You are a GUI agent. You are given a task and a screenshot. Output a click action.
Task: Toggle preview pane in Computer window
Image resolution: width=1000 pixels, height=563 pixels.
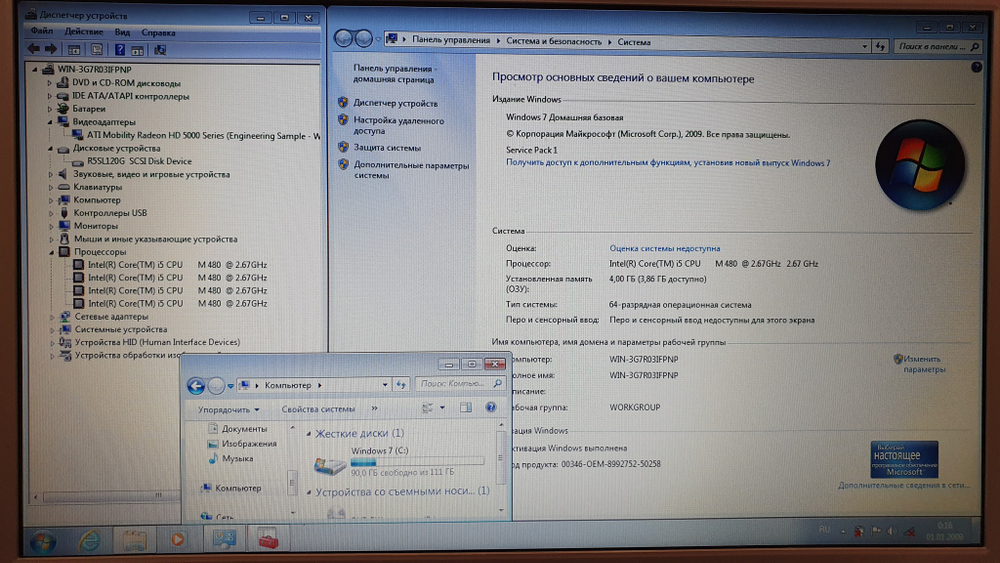[x=465, y=408]
